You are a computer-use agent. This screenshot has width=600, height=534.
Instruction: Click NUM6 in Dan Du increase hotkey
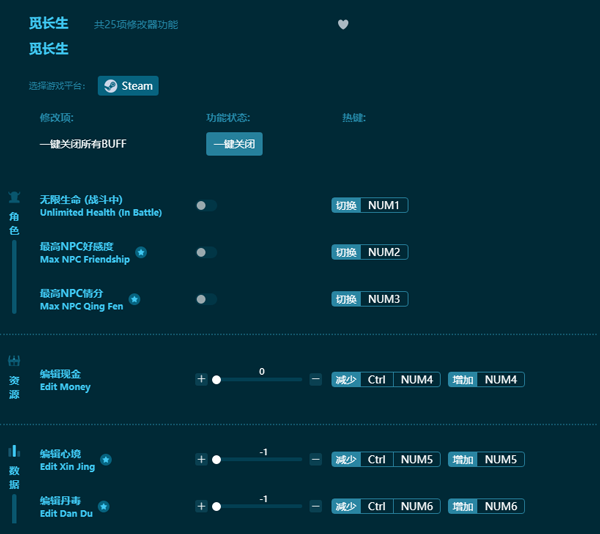click(501, 506)
